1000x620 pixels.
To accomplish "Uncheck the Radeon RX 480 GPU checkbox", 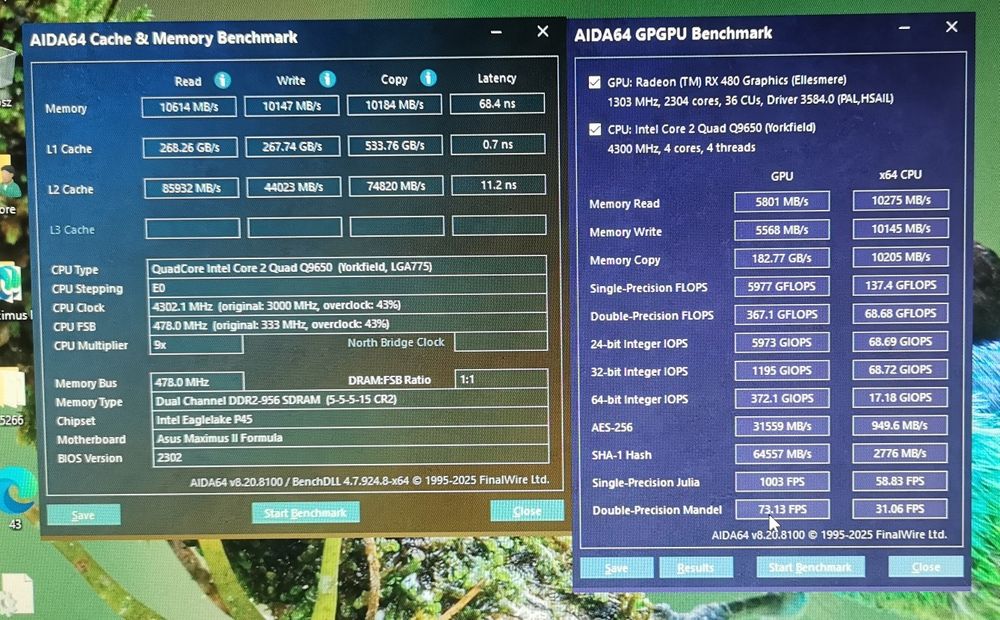I will pyautogui.click(x=594, y=82).
